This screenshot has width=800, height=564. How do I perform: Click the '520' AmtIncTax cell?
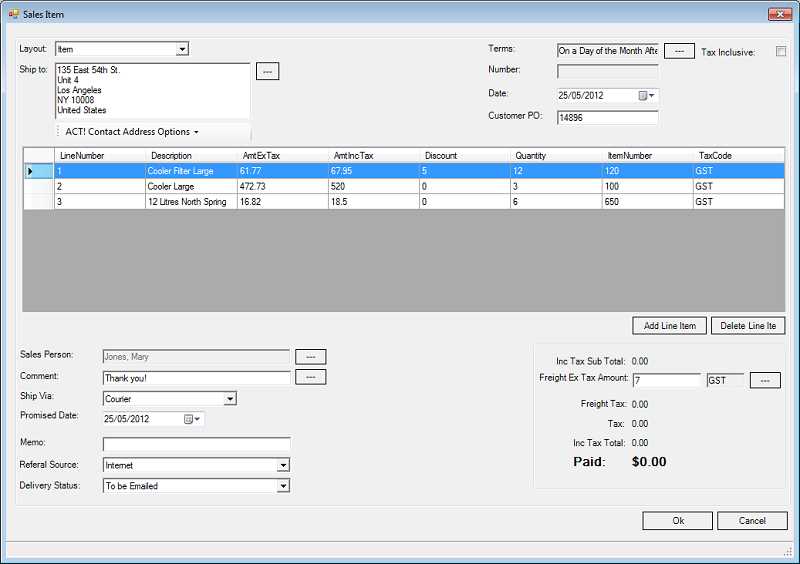pos(373,186)
